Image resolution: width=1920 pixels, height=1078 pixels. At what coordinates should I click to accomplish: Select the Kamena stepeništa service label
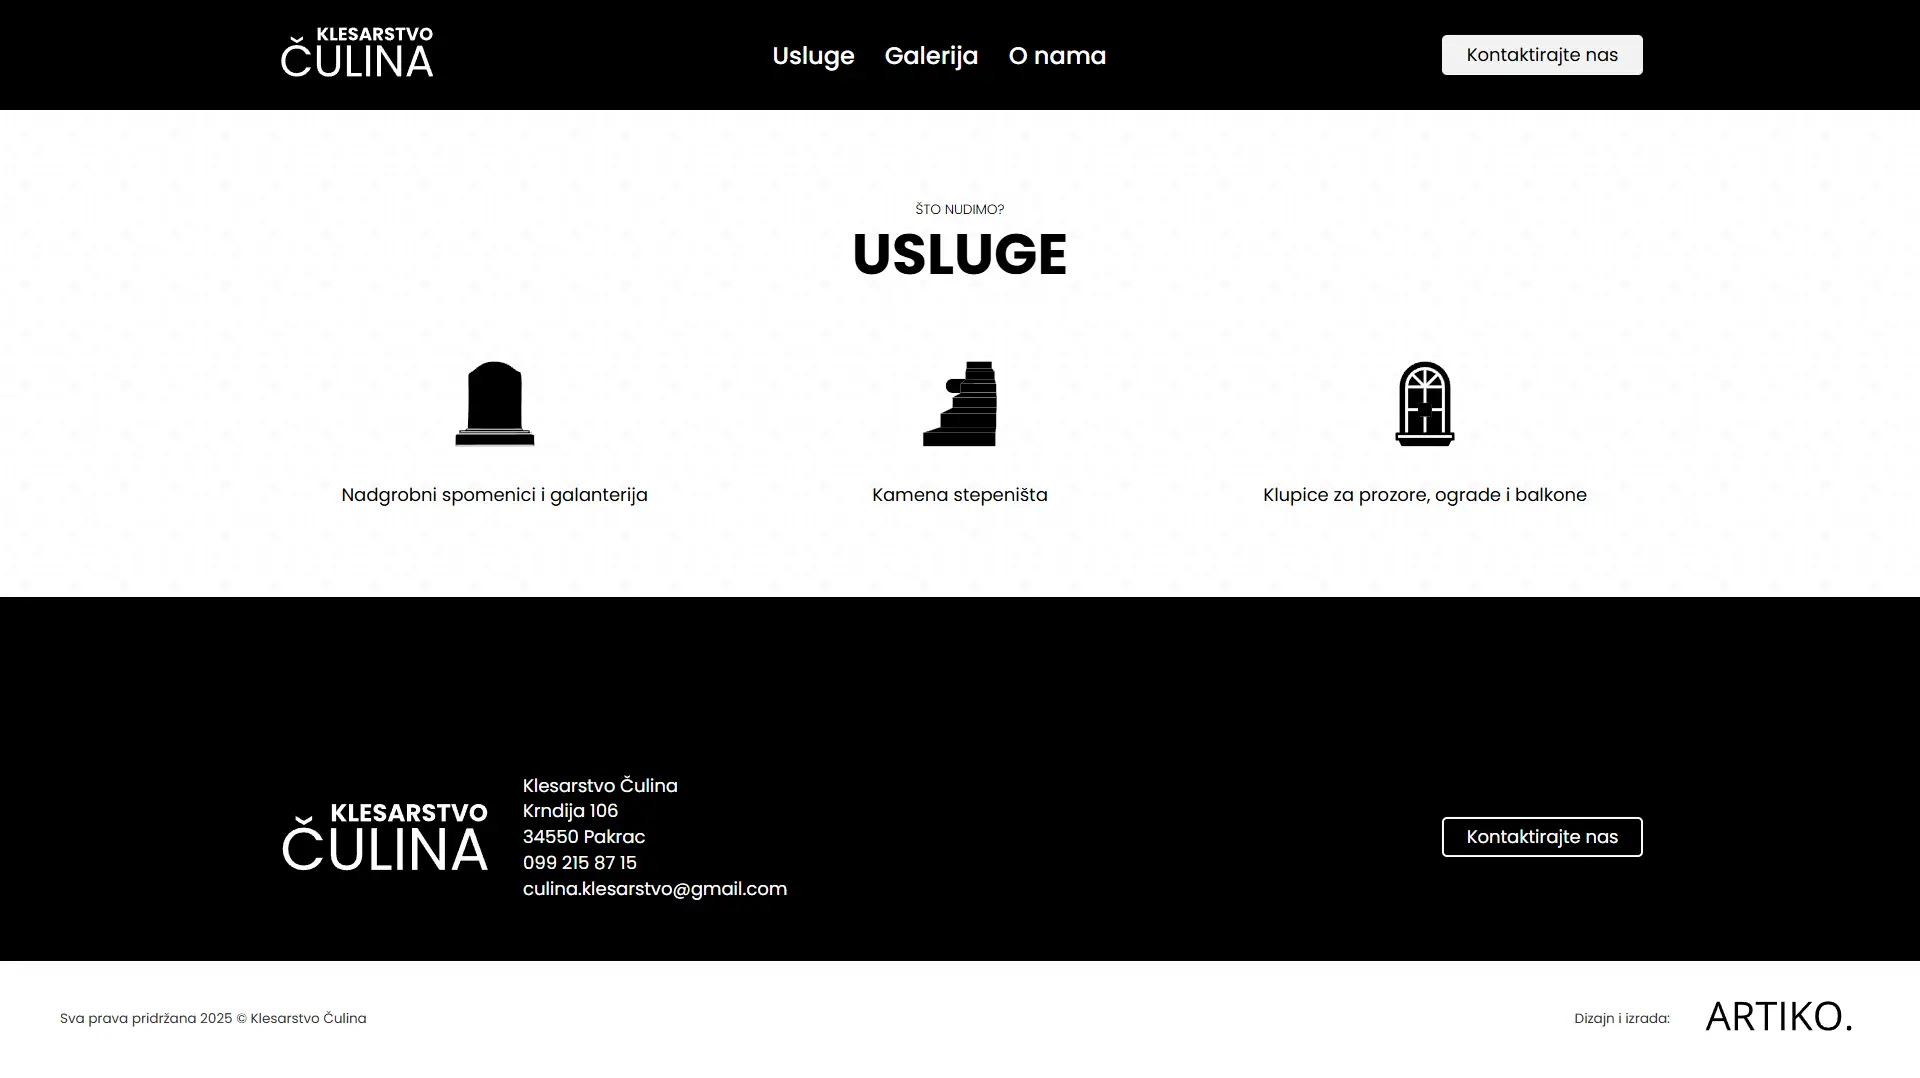[x=960, y=495]
